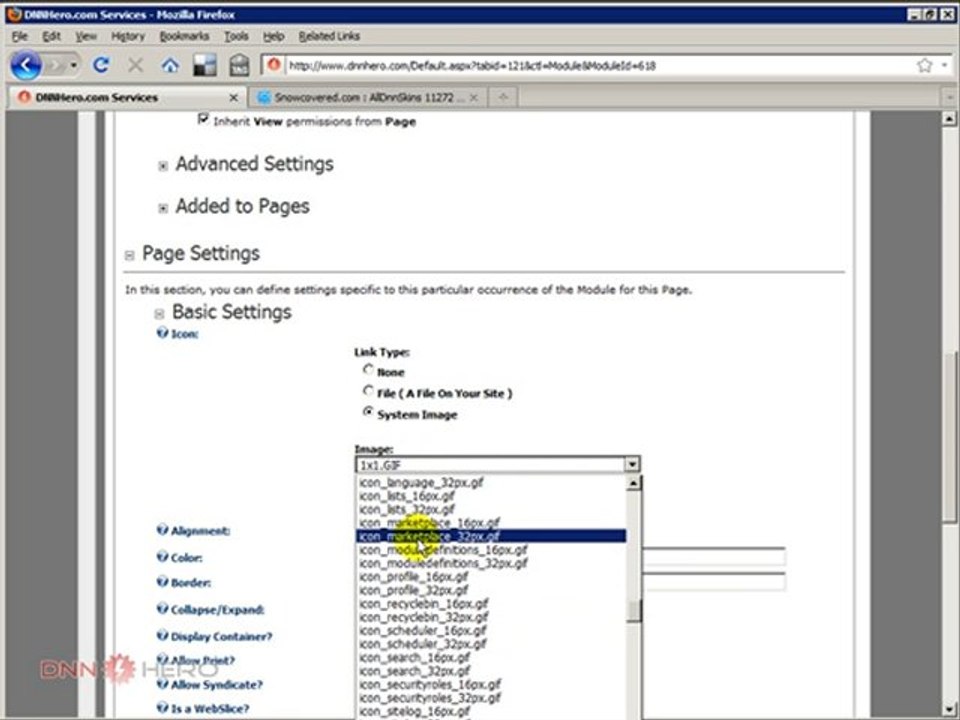Open the Help menu
The width and height of the screenshot is (960, 720).
274,36
